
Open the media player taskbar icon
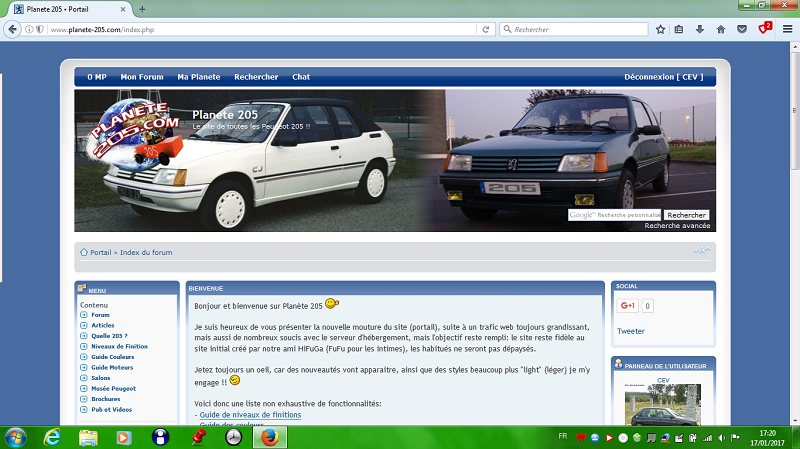coord(123,438)
